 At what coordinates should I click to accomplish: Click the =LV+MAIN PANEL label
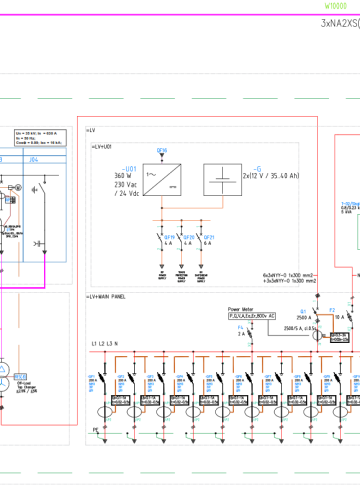(x=106, y=297)
